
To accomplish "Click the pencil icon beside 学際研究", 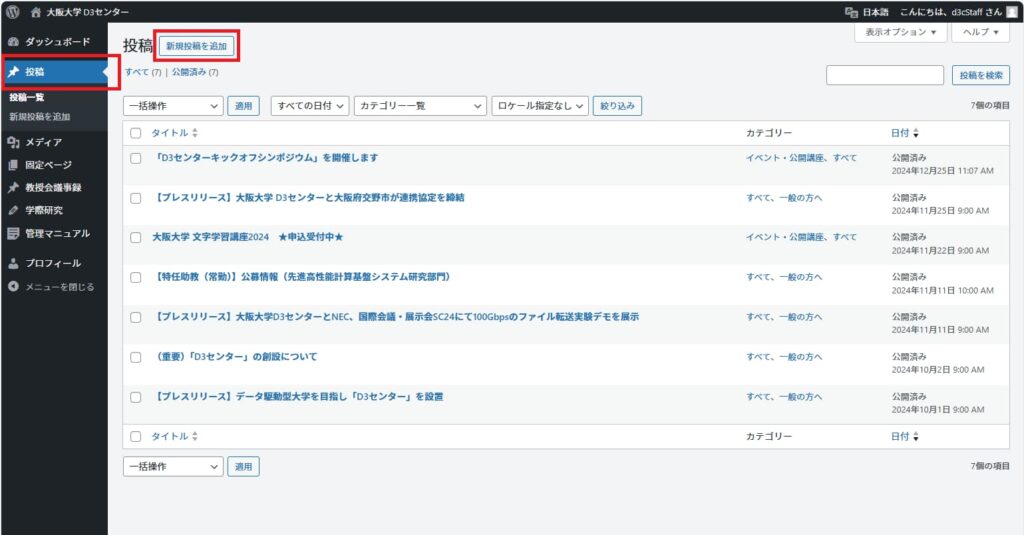I will point(13,210).
